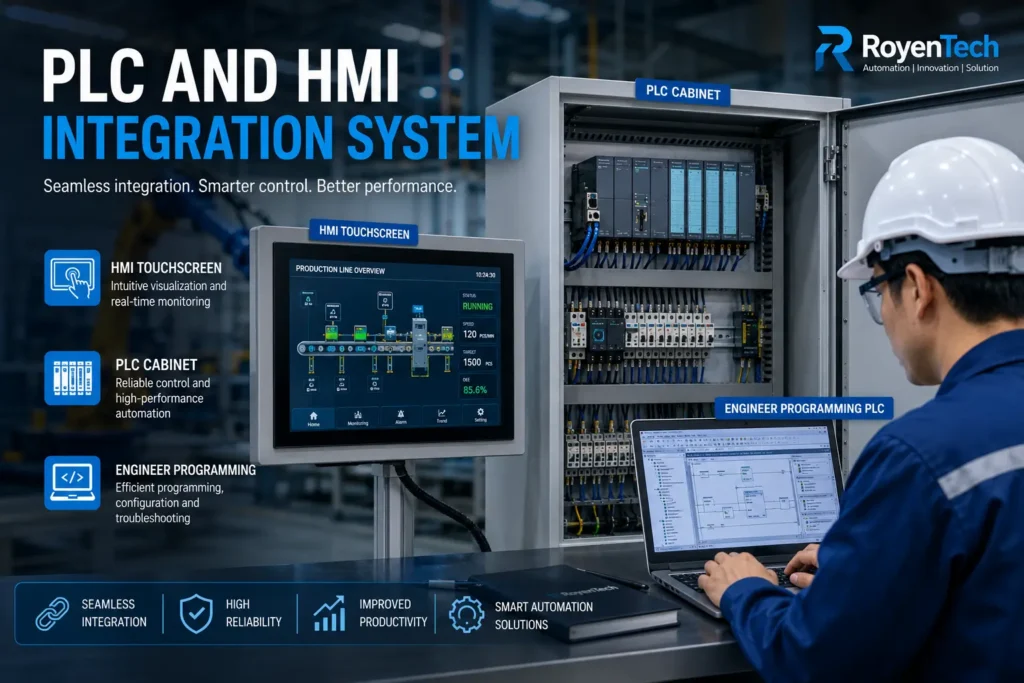The width and height of the screenshot is (1024, 683).
Task: Open the Monitoring tab on the HMI screen
Action: [x=358, y=419]
